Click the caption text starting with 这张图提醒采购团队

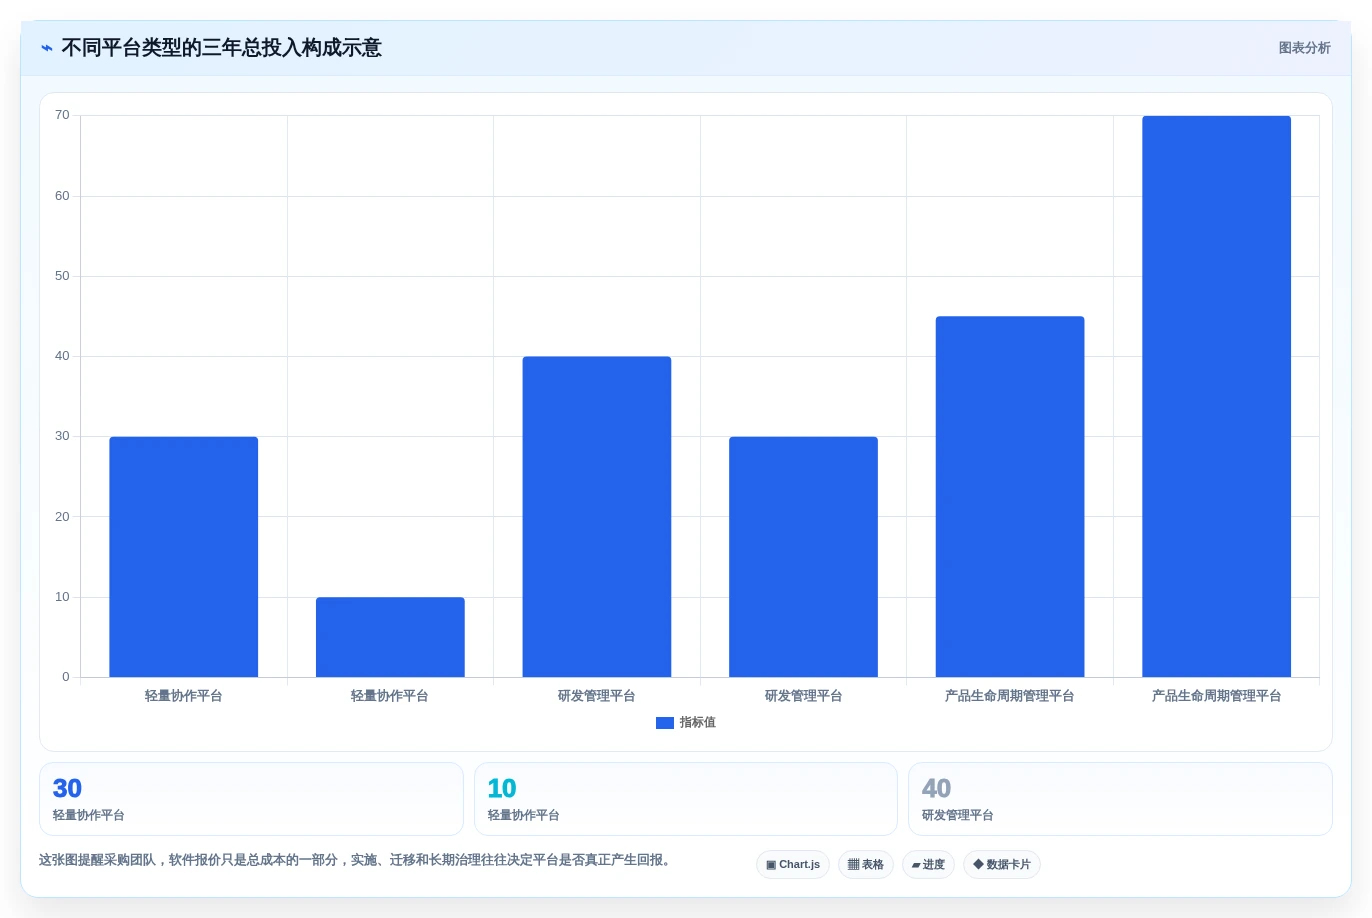[355, 860]
